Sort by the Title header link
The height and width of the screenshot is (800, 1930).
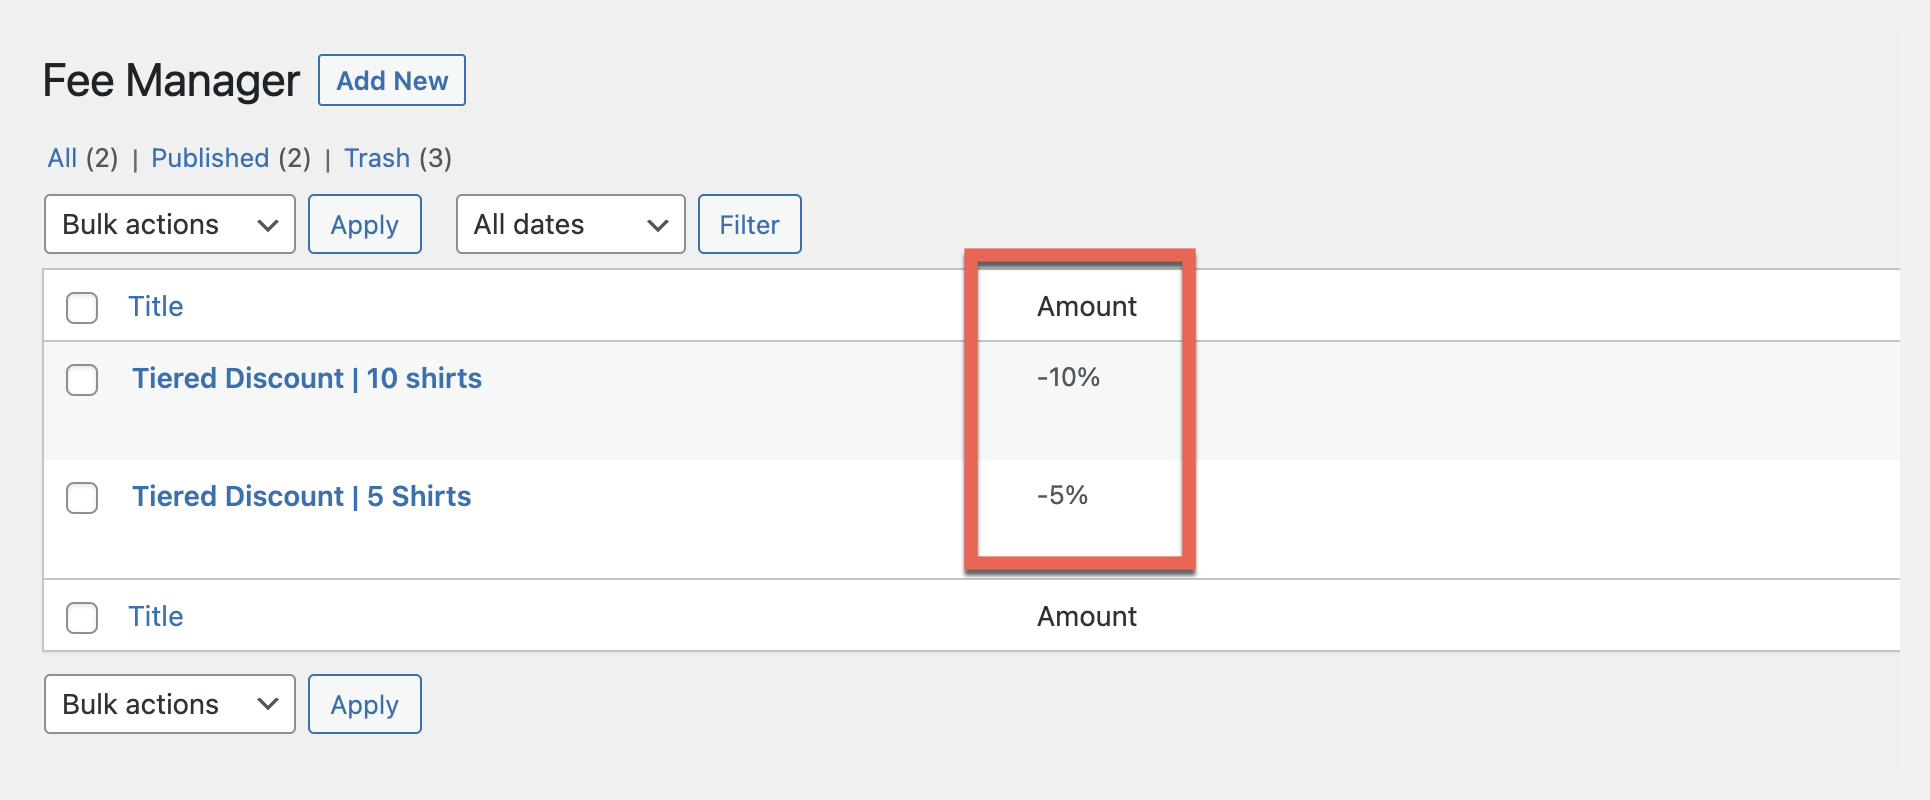pyautogui.click(x=156, y=307)
